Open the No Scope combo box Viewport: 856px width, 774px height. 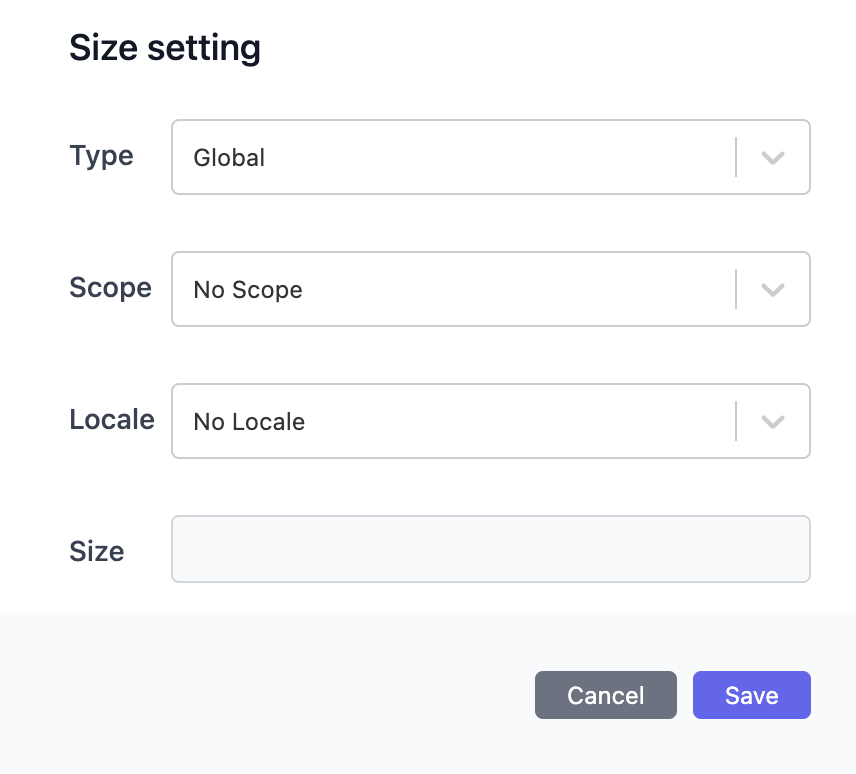pyautogui.click(x=491, y=289)
